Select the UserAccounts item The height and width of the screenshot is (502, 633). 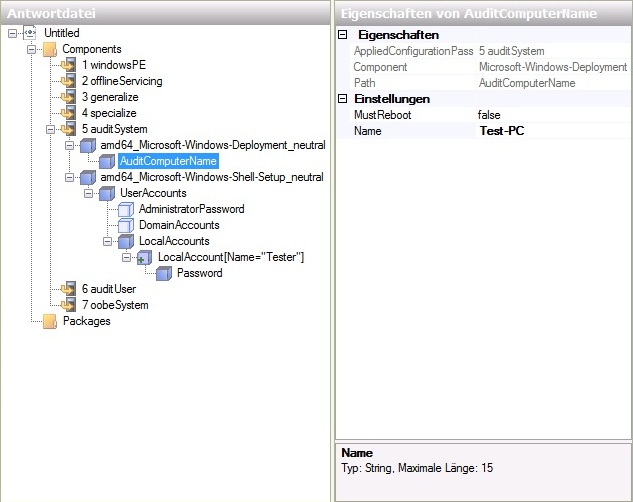tap(153, 193)
